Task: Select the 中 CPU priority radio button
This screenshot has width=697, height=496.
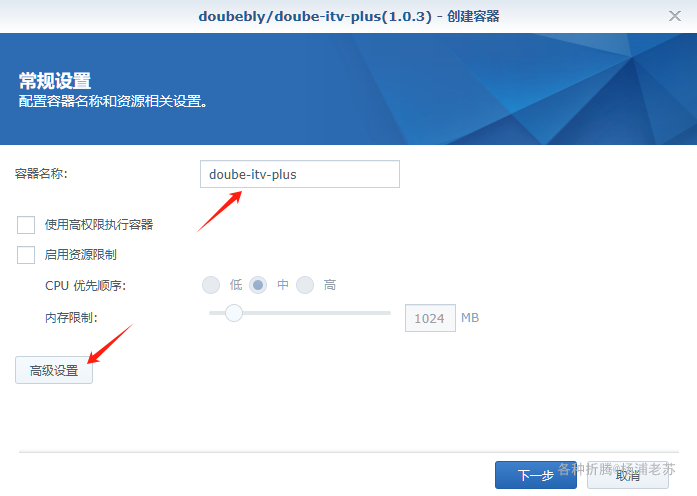Action: click(x=258, y=285)
